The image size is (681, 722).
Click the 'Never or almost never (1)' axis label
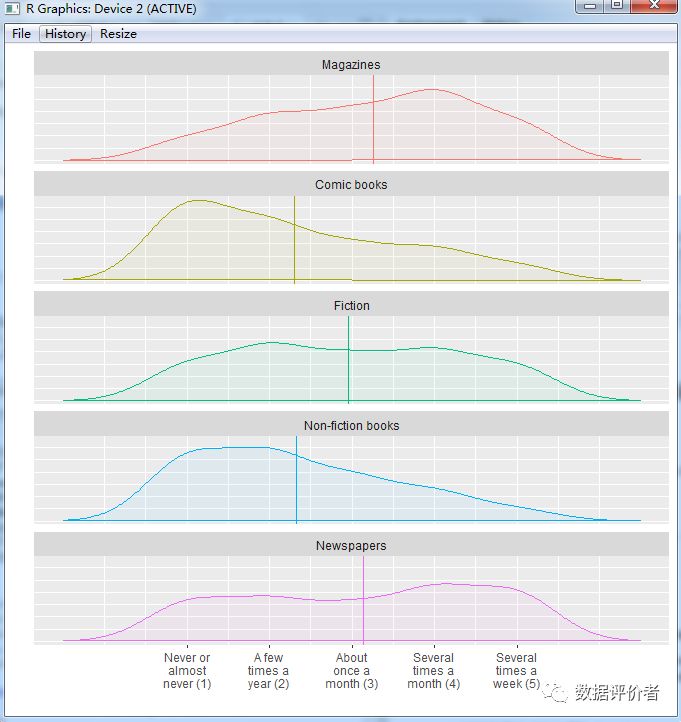pyautogui.click(x=187, y=671)
